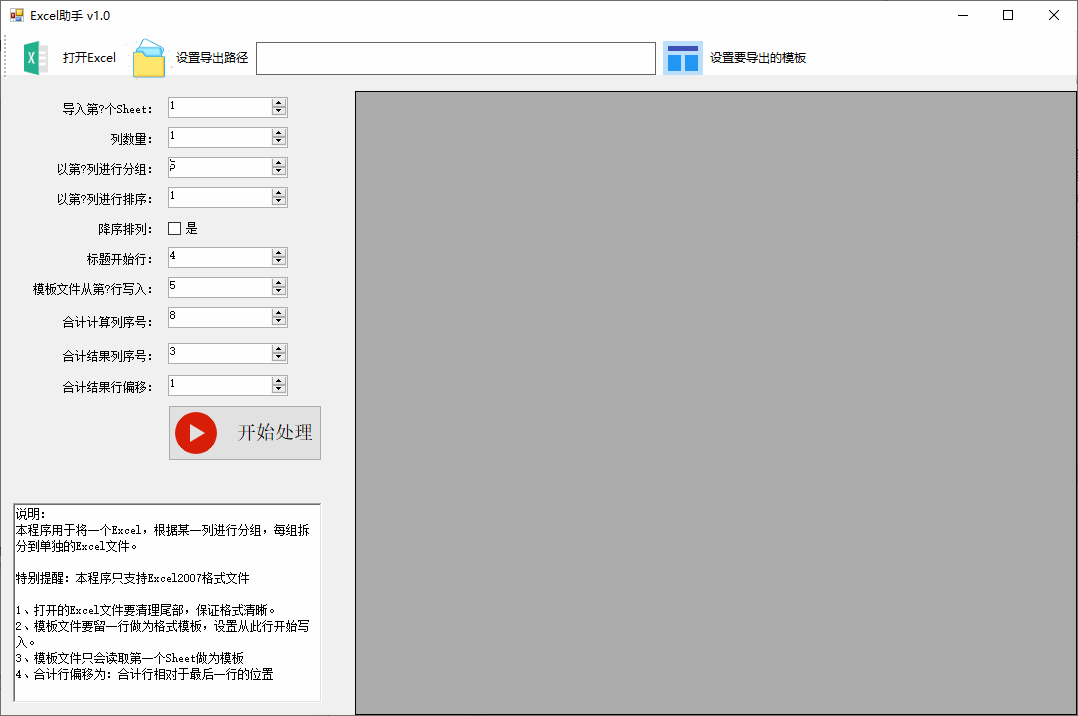The height and width of the screenshot is (716, 1078).
Task: Click the green Excel icon to open a file
Action: click(35, 58)
